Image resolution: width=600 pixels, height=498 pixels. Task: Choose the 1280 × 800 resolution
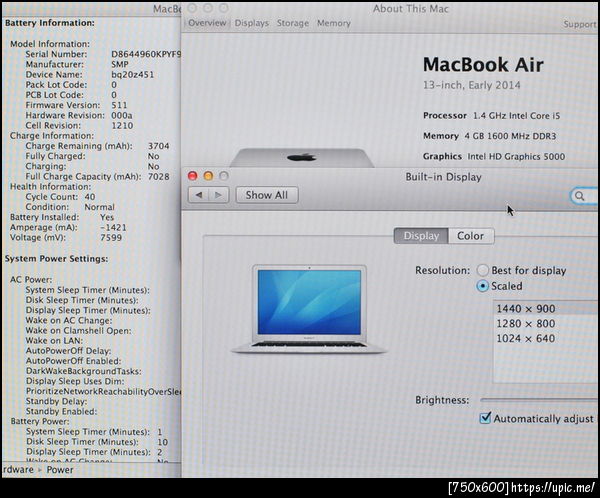(x=545, y=323)
